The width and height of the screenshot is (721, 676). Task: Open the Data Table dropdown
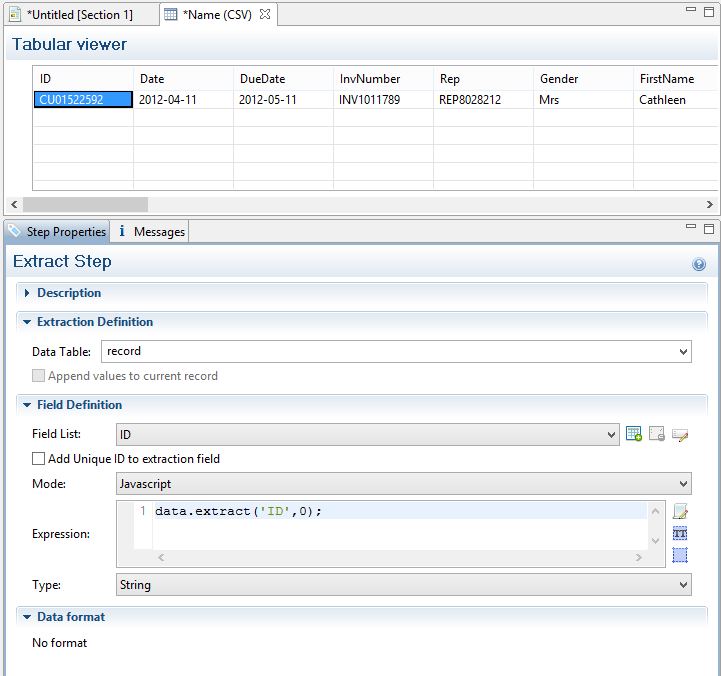(683, 352)
